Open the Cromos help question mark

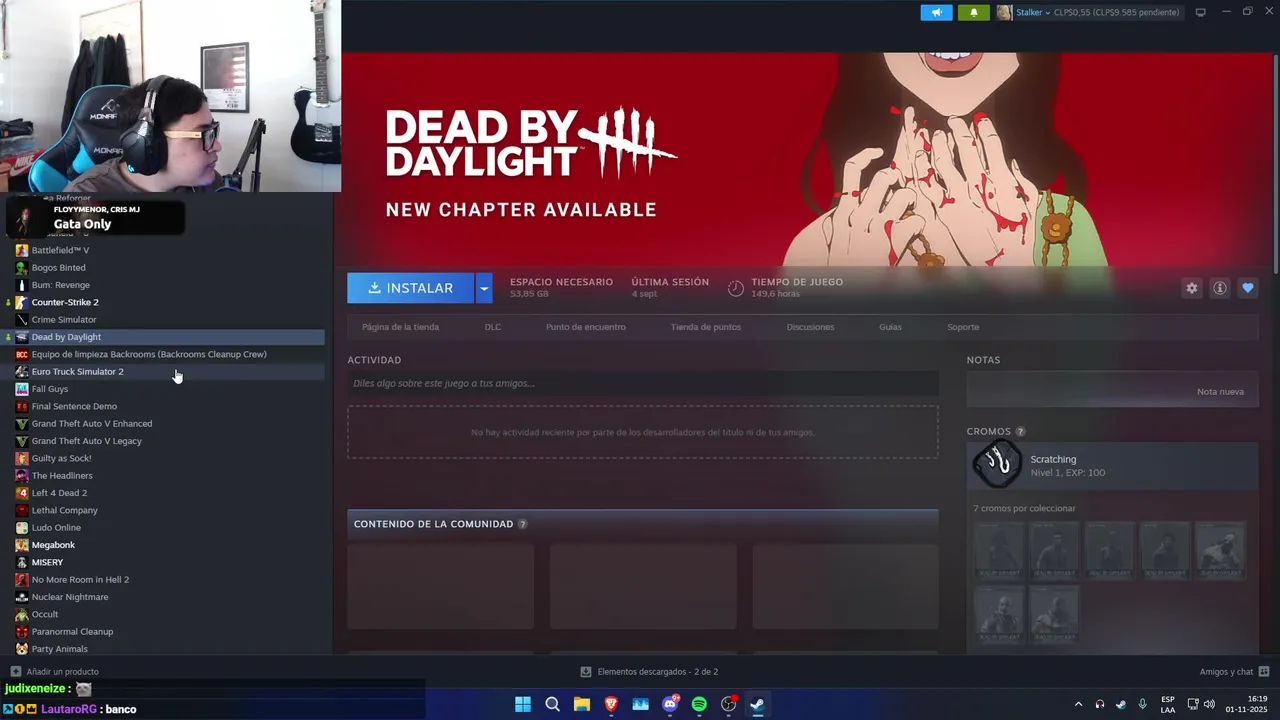click(1020, 432)
